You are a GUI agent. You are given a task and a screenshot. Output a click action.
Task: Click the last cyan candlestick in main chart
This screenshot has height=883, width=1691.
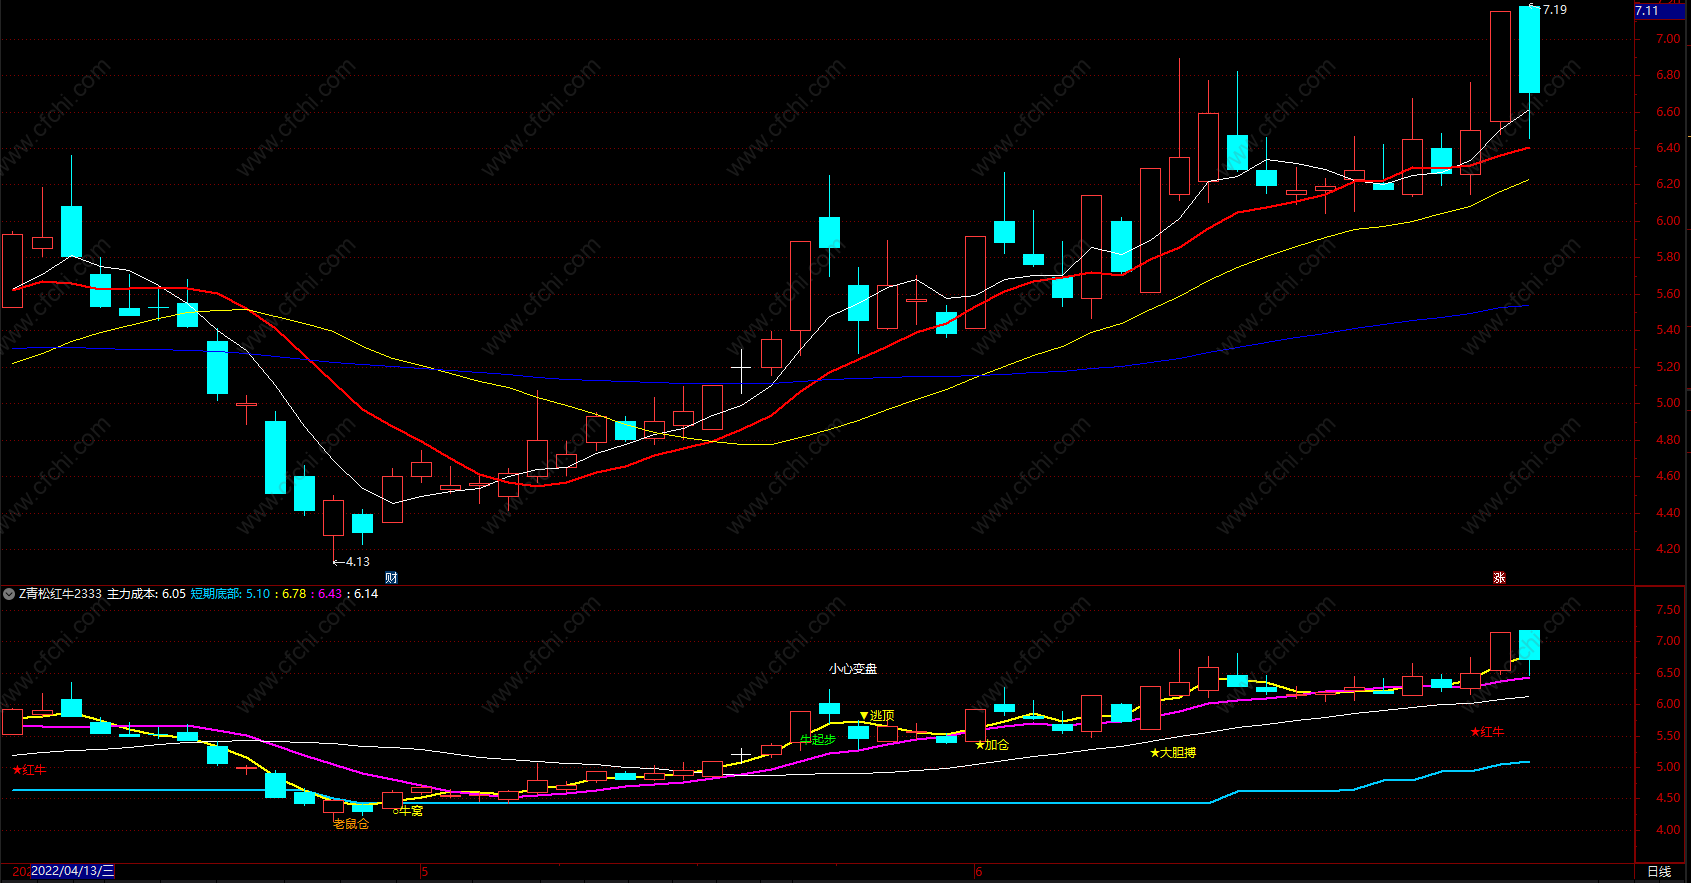(x=1529, y=50)
